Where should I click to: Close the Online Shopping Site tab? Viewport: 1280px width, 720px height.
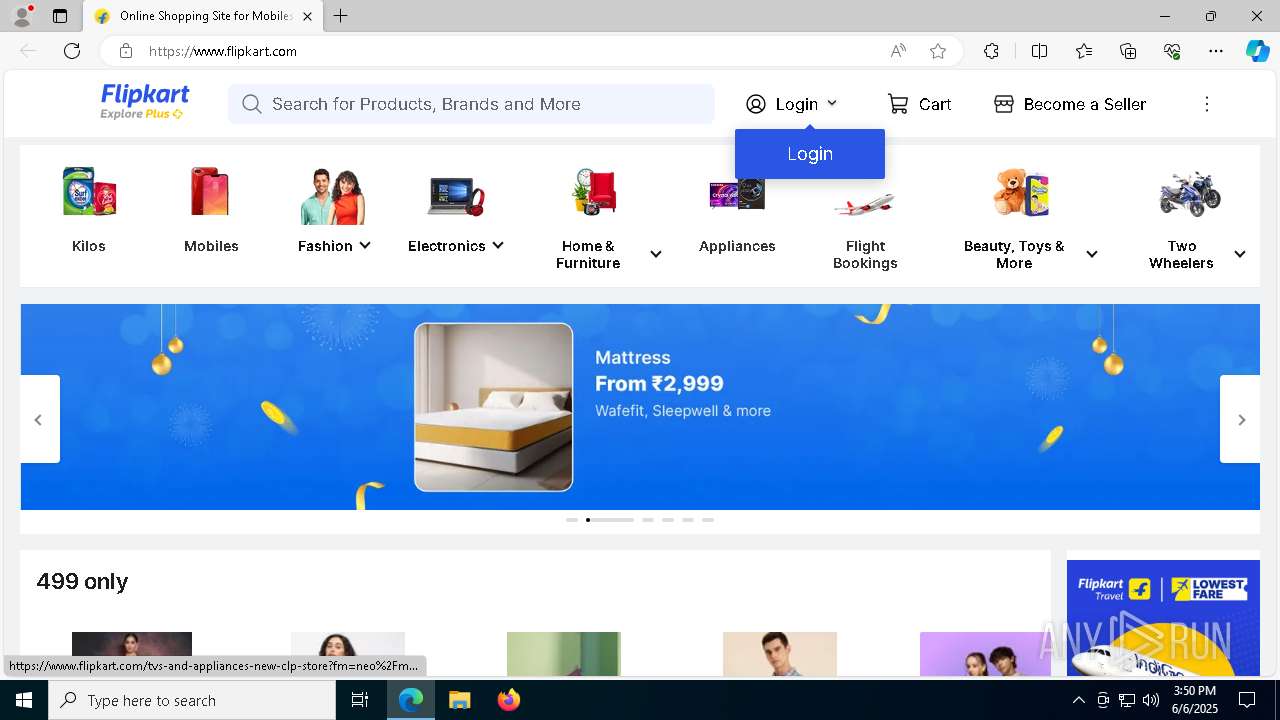(x=307, y=16)
